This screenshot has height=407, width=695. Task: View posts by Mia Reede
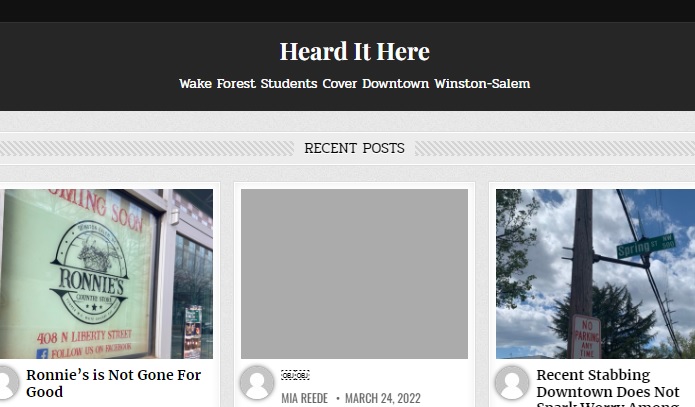(x=305, y=398)
